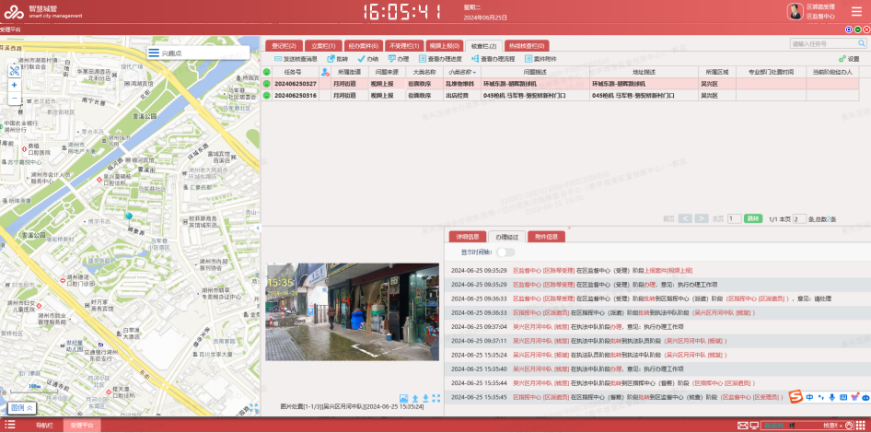Screen dimensions: 871x433
Task: Open the hamburger menu at top right
Action: coord(856,12)
